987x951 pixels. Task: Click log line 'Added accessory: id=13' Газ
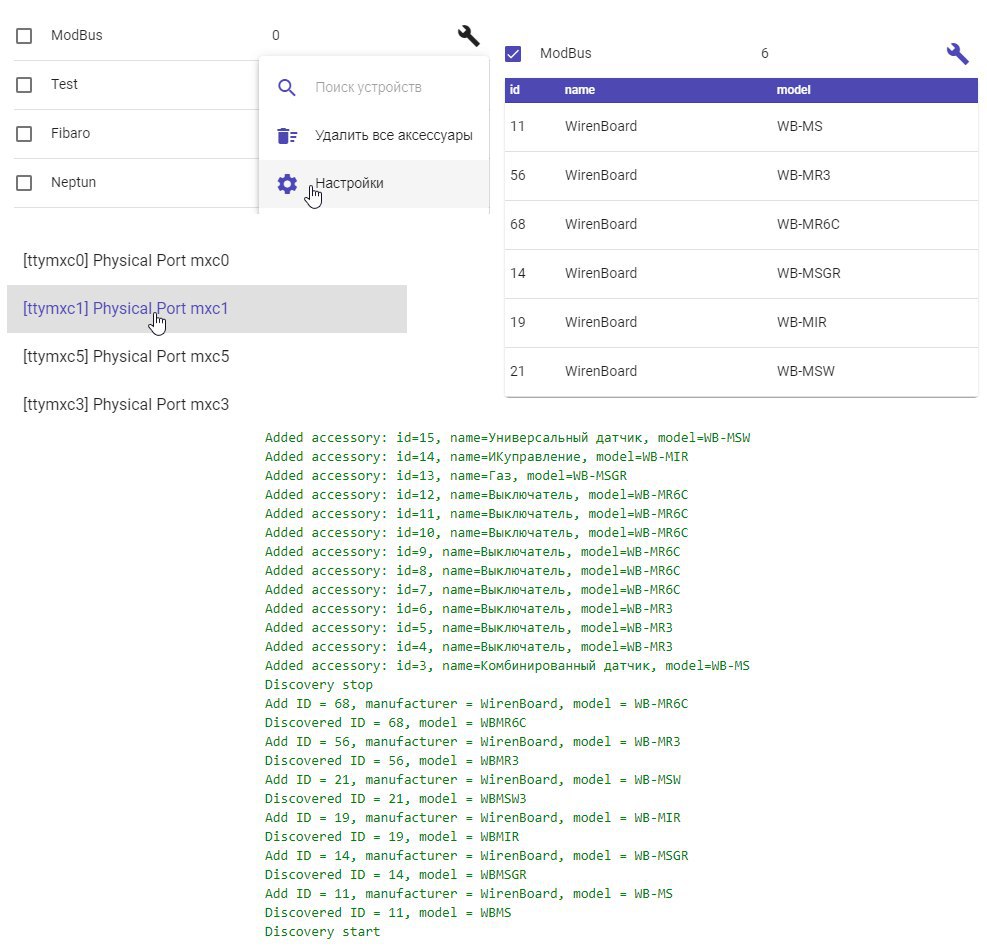point(446,476)
